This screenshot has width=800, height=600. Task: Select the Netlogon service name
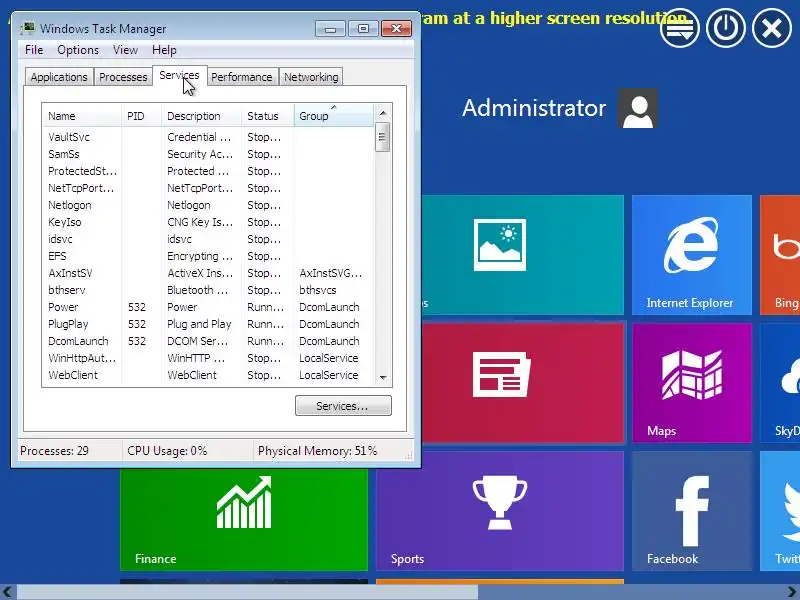tap(70, 205)
